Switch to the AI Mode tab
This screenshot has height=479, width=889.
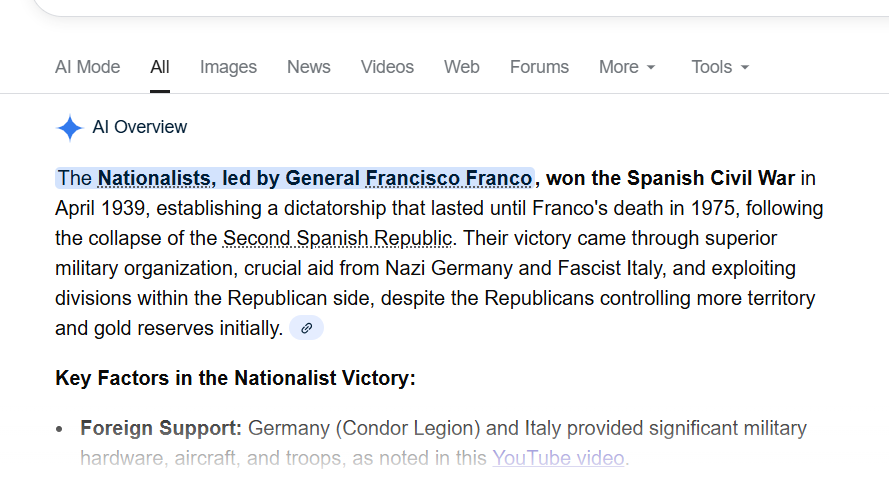click(x=87, y=67)
